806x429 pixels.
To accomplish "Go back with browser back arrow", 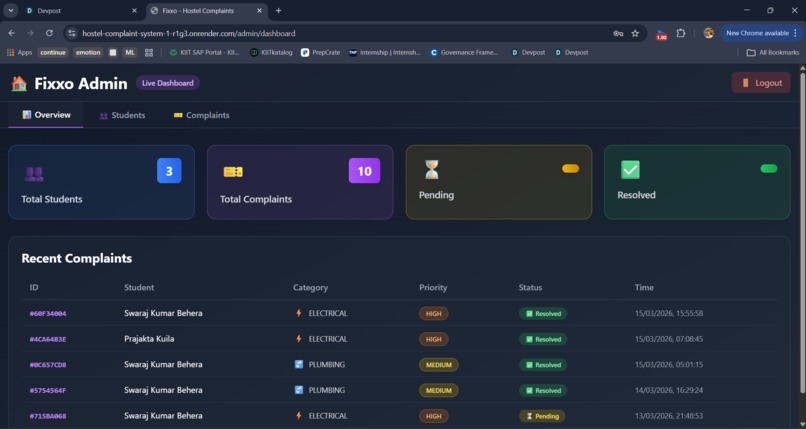I will click(12, 33).
